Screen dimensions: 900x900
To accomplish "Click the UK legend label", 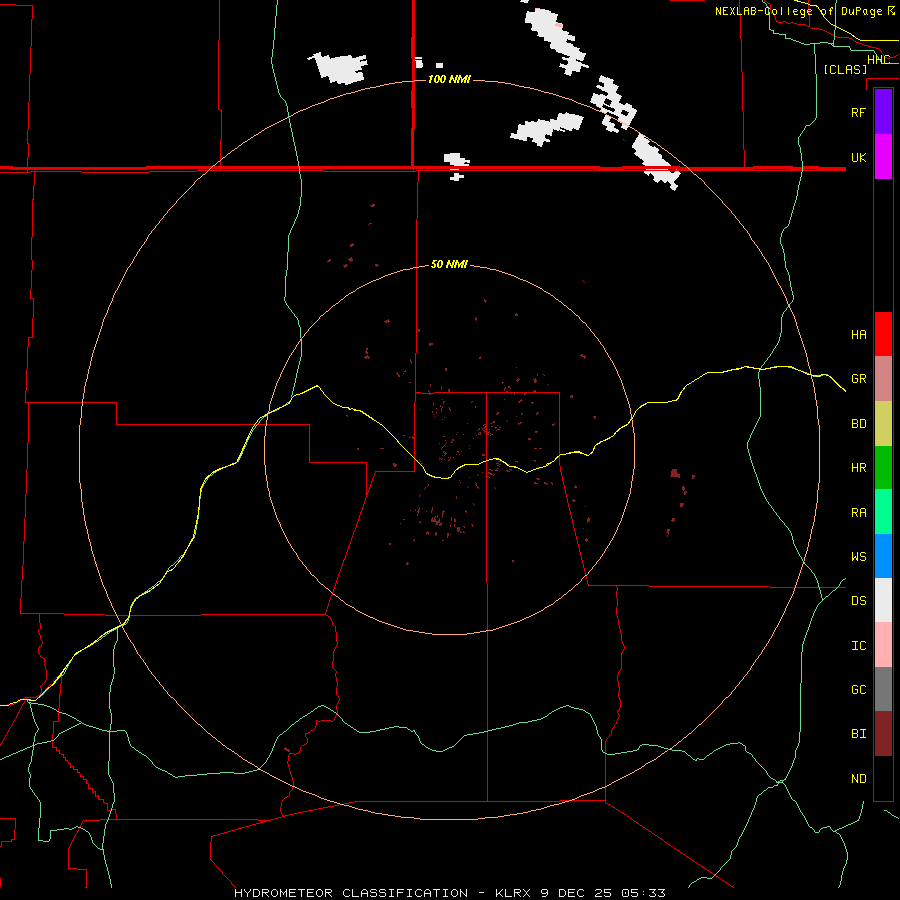I will click(x=859, y=157).
